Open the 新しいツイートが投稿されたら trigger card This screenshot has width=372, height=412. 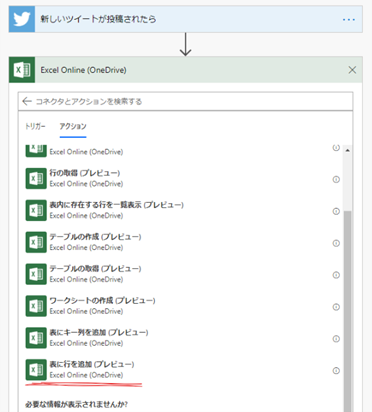click(185, 19)
